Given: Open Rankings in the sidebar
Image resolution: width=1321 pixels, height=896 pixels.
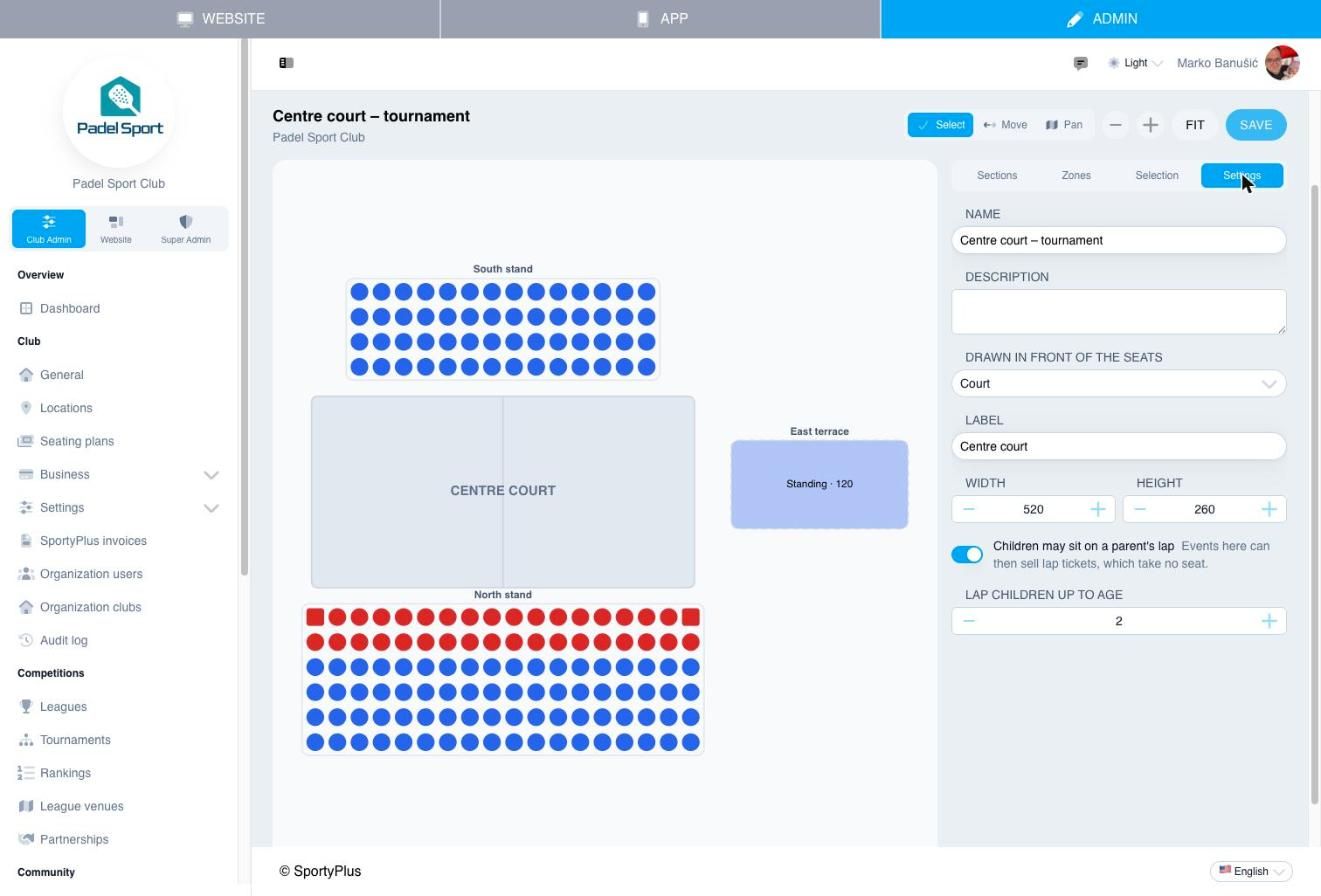Looking at the screenshot, I should click(65, 773).
